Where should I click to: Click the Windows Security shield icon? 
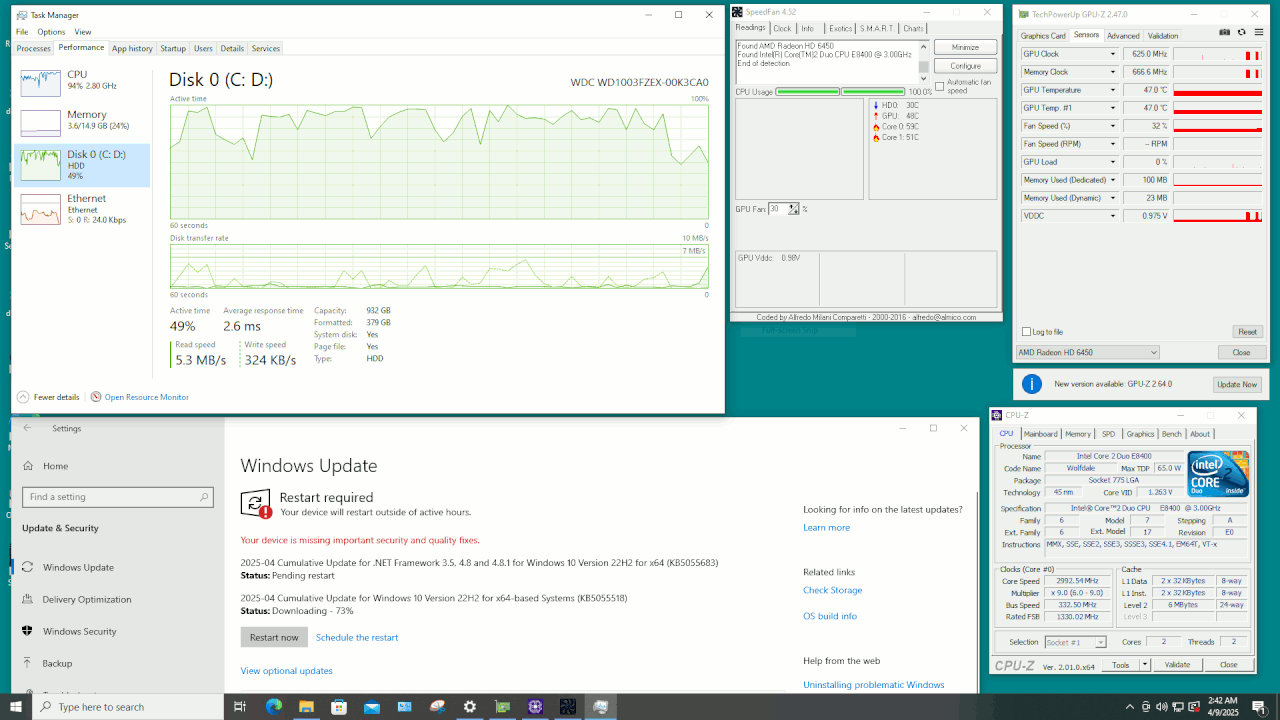click(x=27, y=631)
